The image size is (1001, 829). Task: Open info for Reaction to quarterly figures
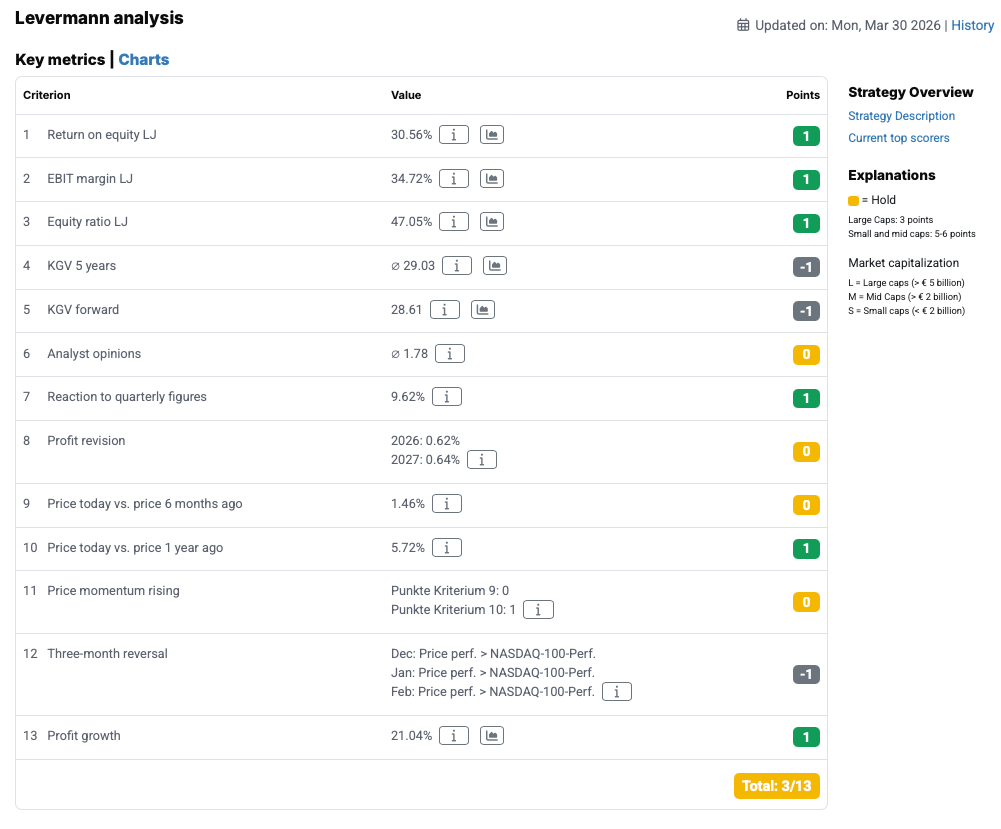[446, 397]
